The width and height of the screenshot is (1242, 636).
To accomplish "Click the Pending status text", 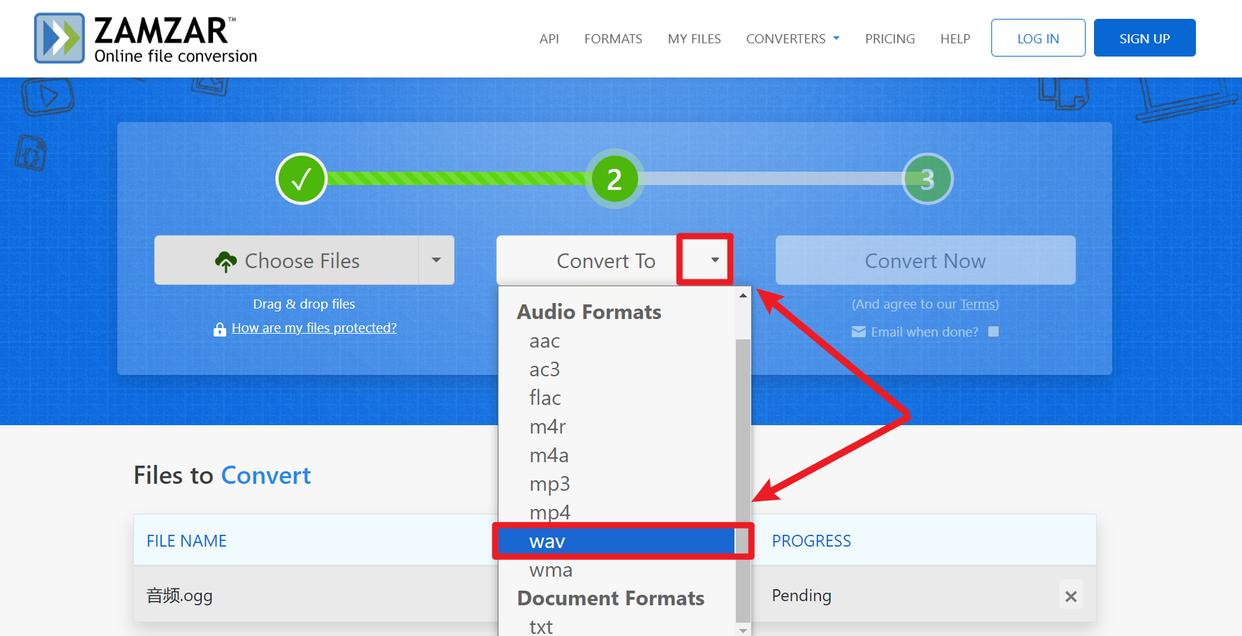I will (801, 595).
